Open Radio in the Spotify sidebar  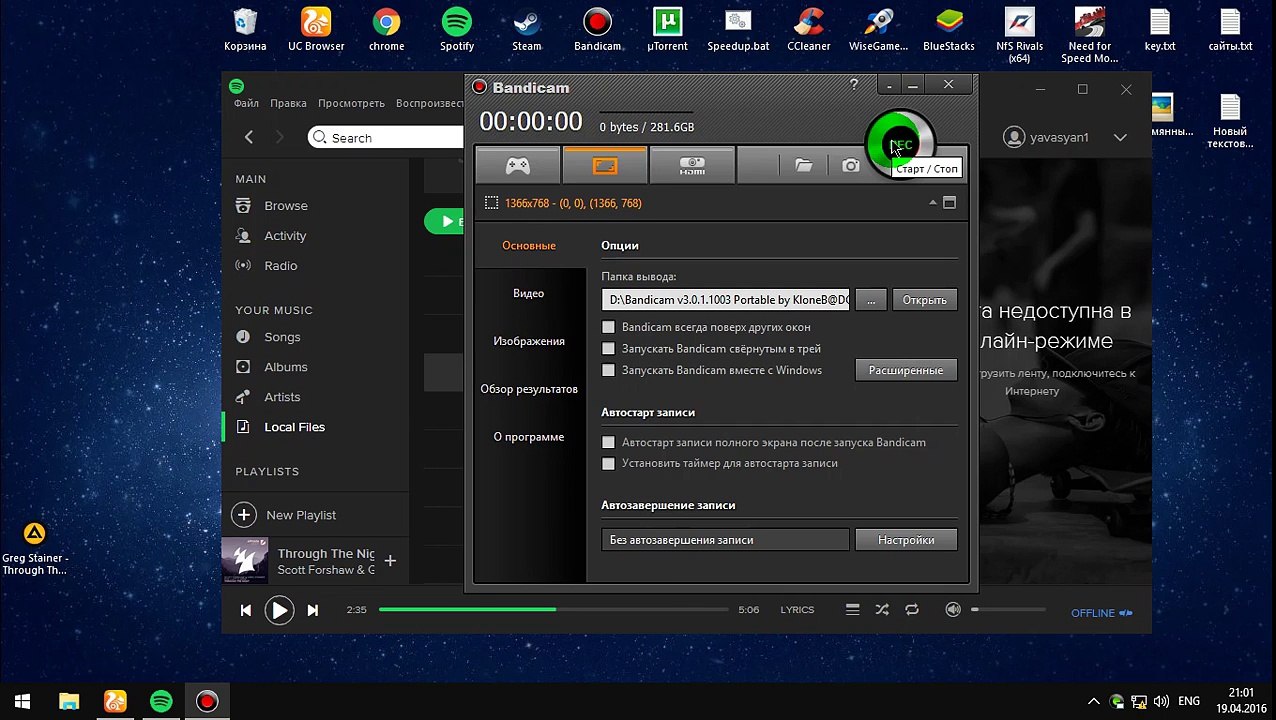coord(281,266)
